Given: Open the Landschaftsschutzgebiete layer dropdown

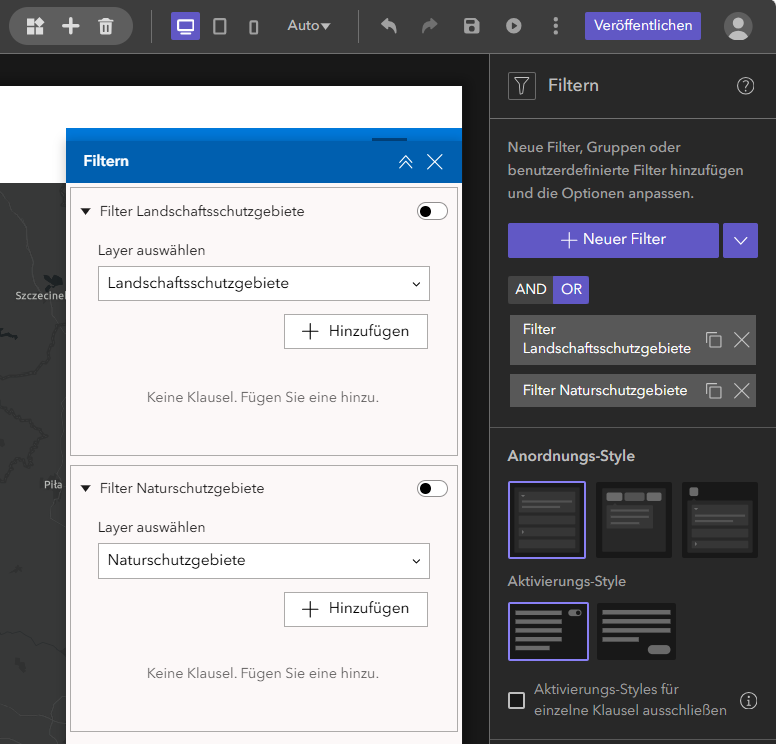Looking at the screenshot, I should coord(264,284).
